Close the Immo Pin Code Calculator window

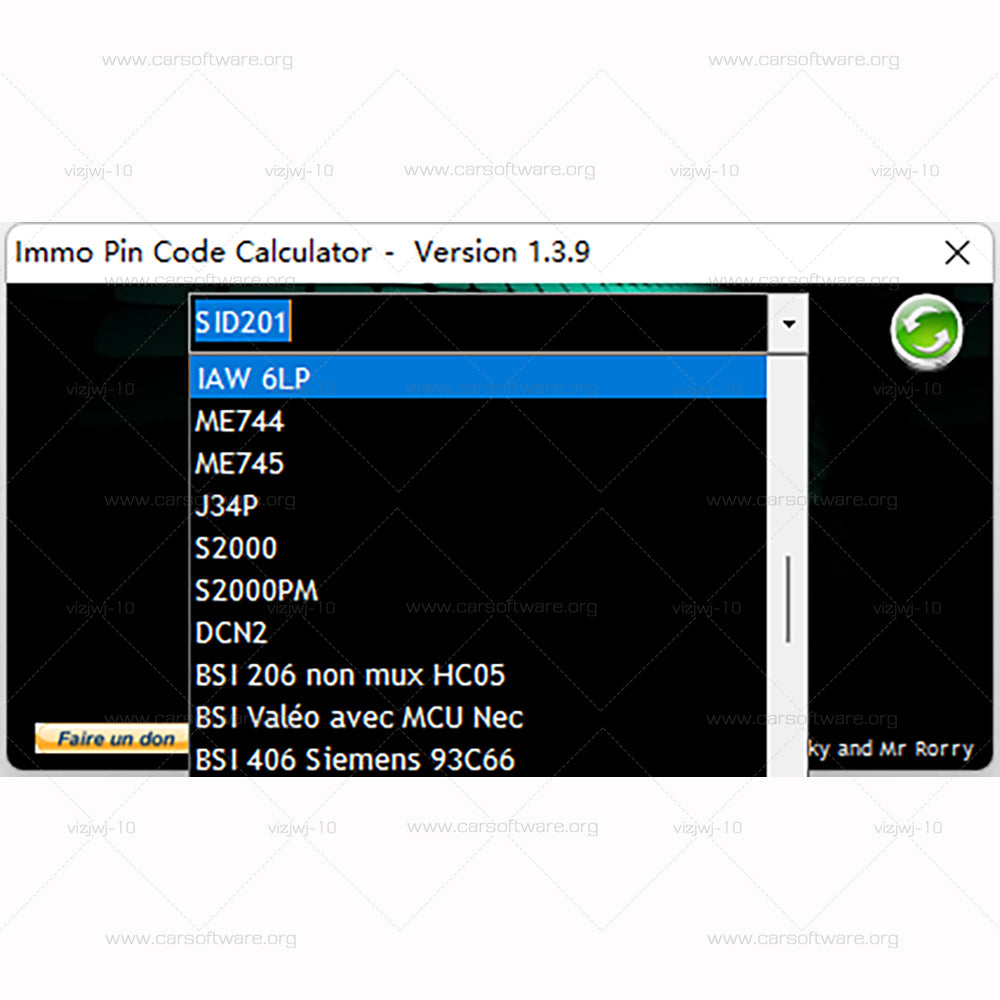957,253
